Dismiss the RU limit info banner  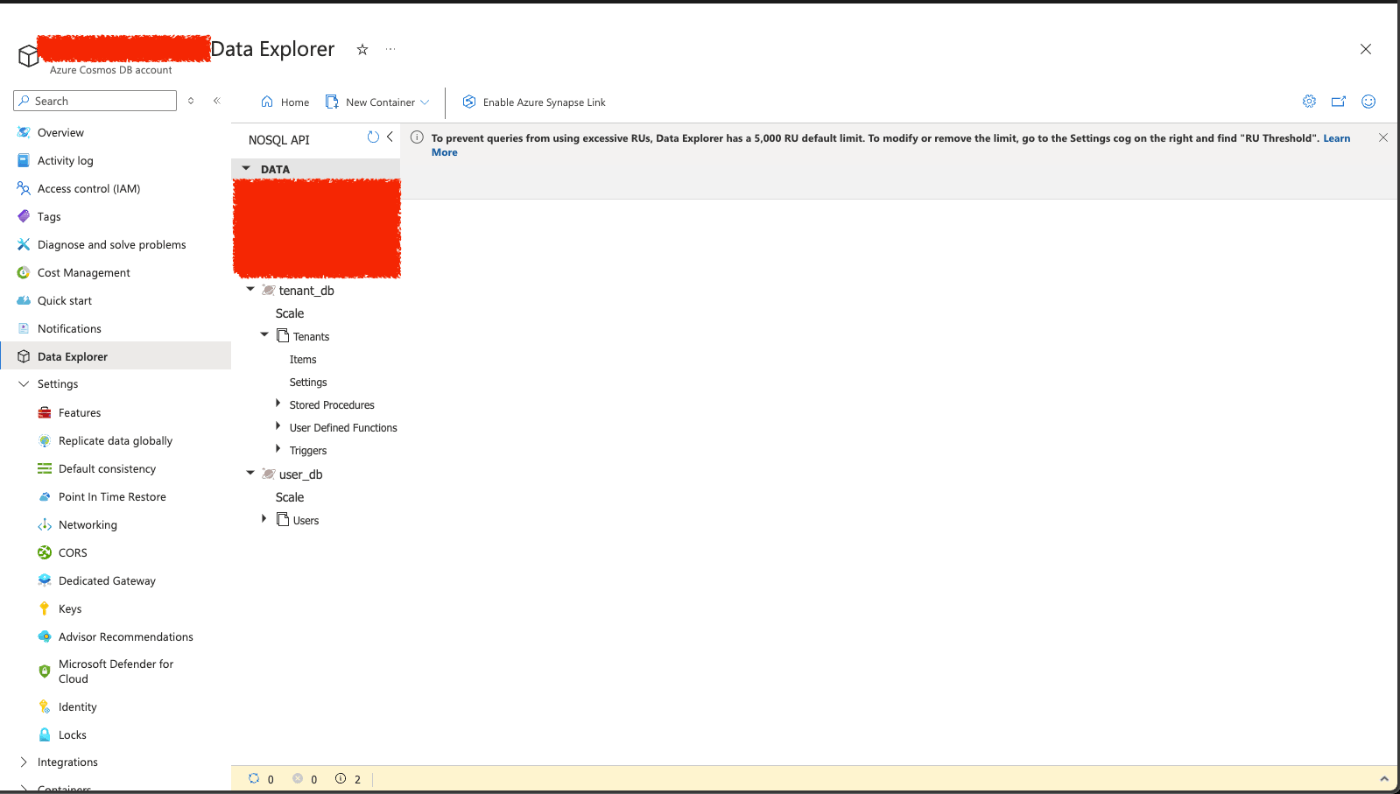pyautogui.click(x=1383, y=138)
